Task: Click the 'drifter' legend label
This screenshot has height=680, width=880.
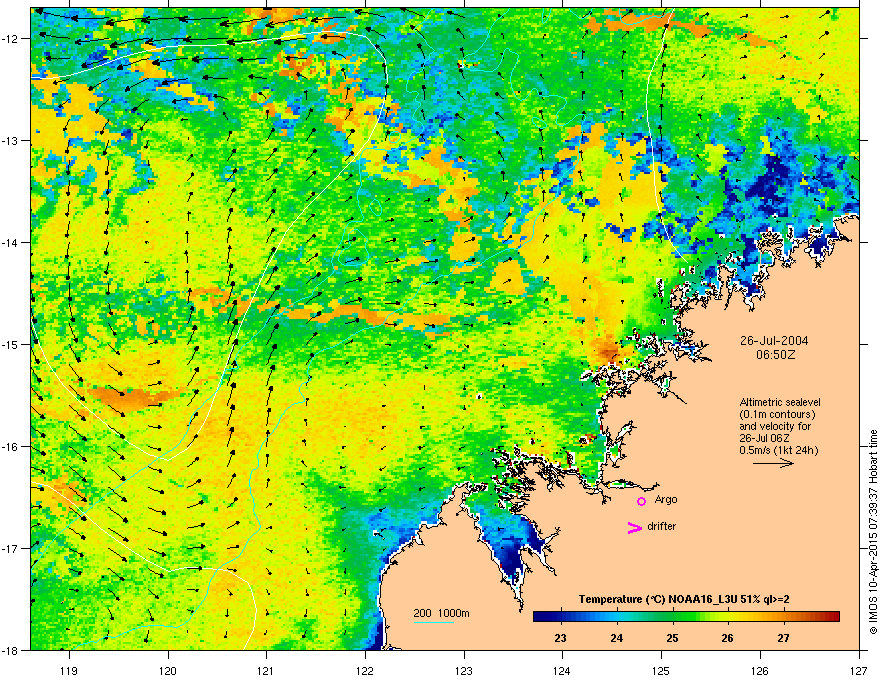Action: pyautogui.click(x=662, y=526)
